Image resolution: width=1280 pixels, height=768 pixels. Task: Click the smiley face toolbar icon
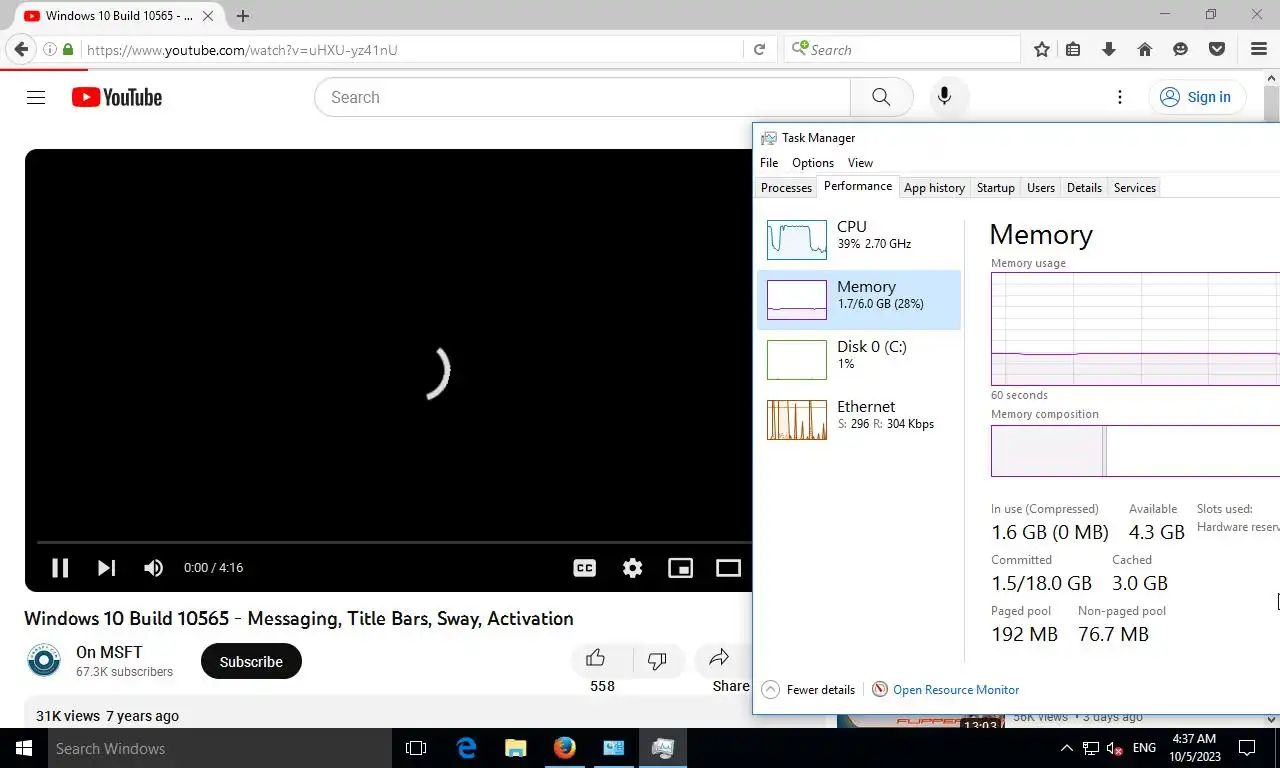coord(1181,49)
